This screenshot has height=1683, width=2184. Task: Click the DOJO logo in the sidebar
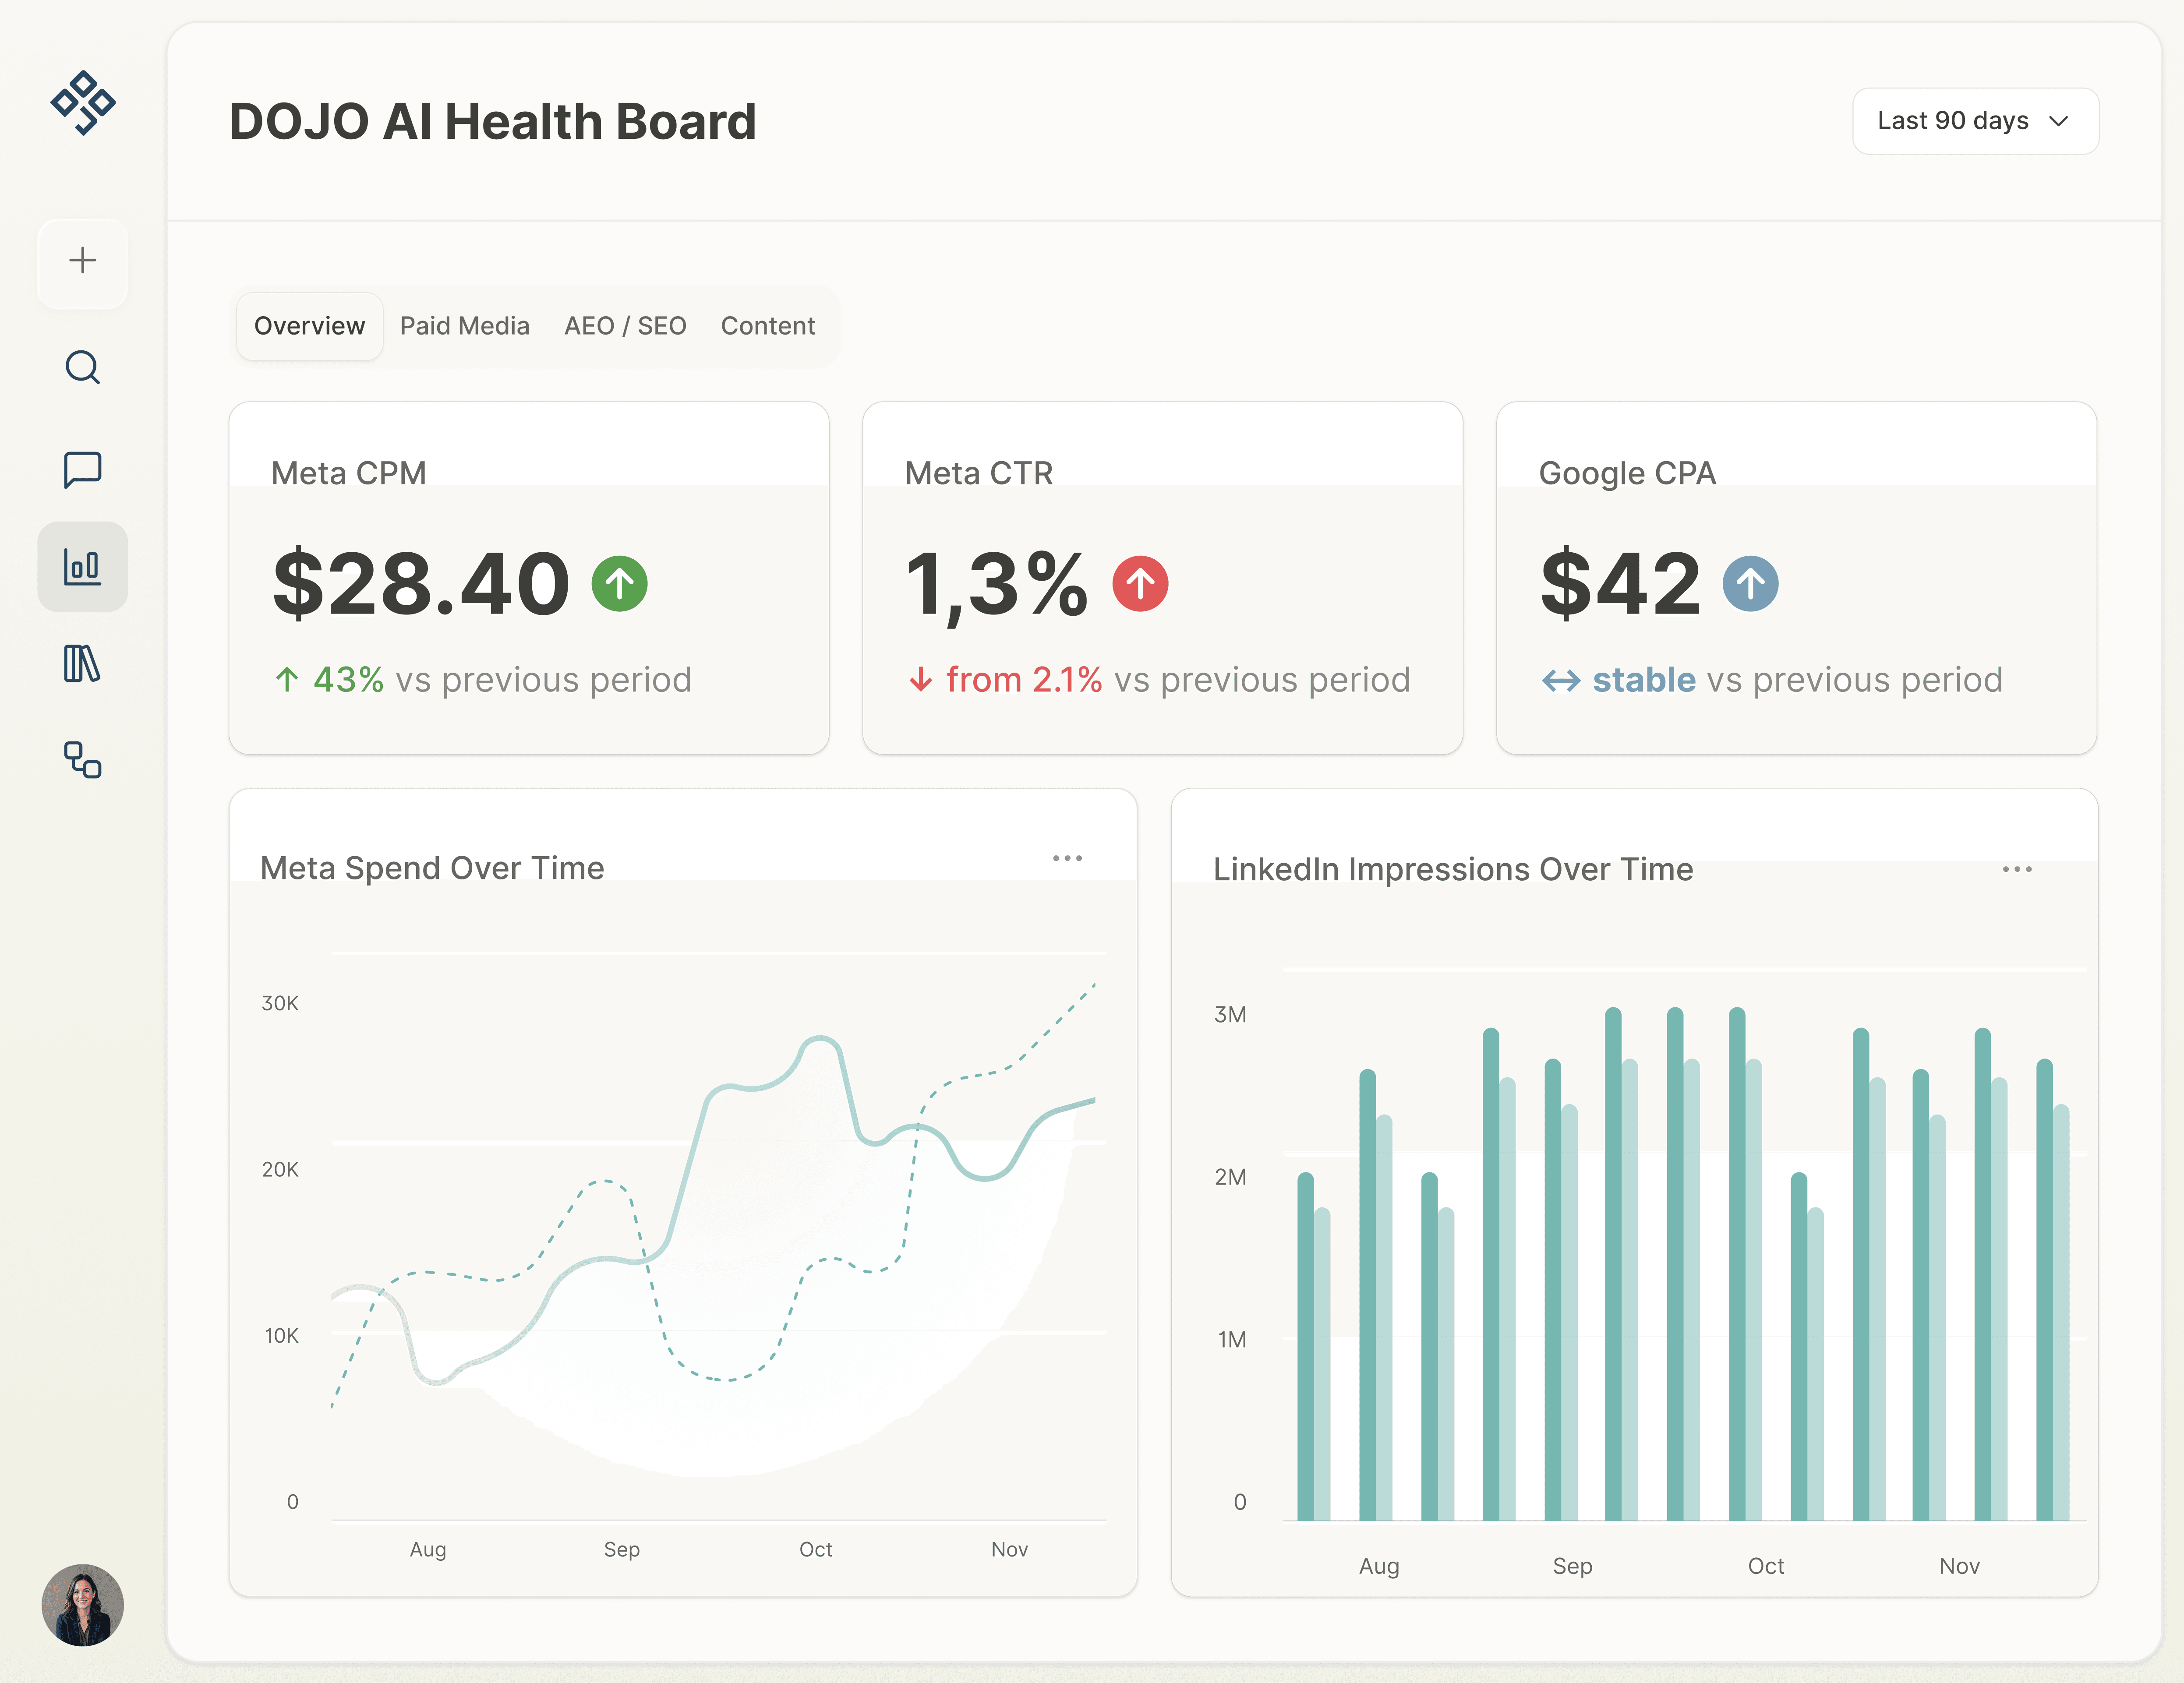click(x=83, y=101)
